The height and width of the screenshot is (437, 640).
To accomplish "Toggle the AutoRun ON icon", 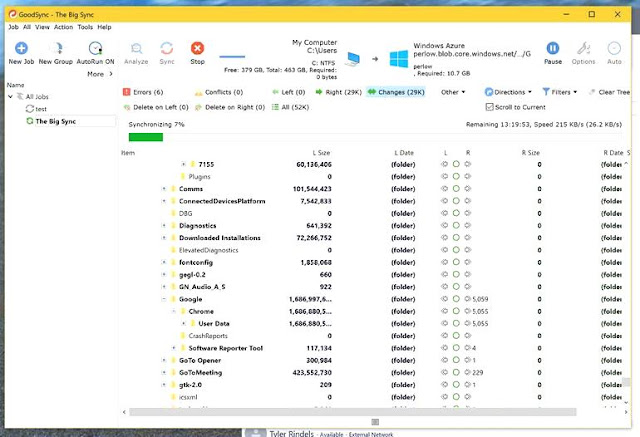I will (95, 49).
